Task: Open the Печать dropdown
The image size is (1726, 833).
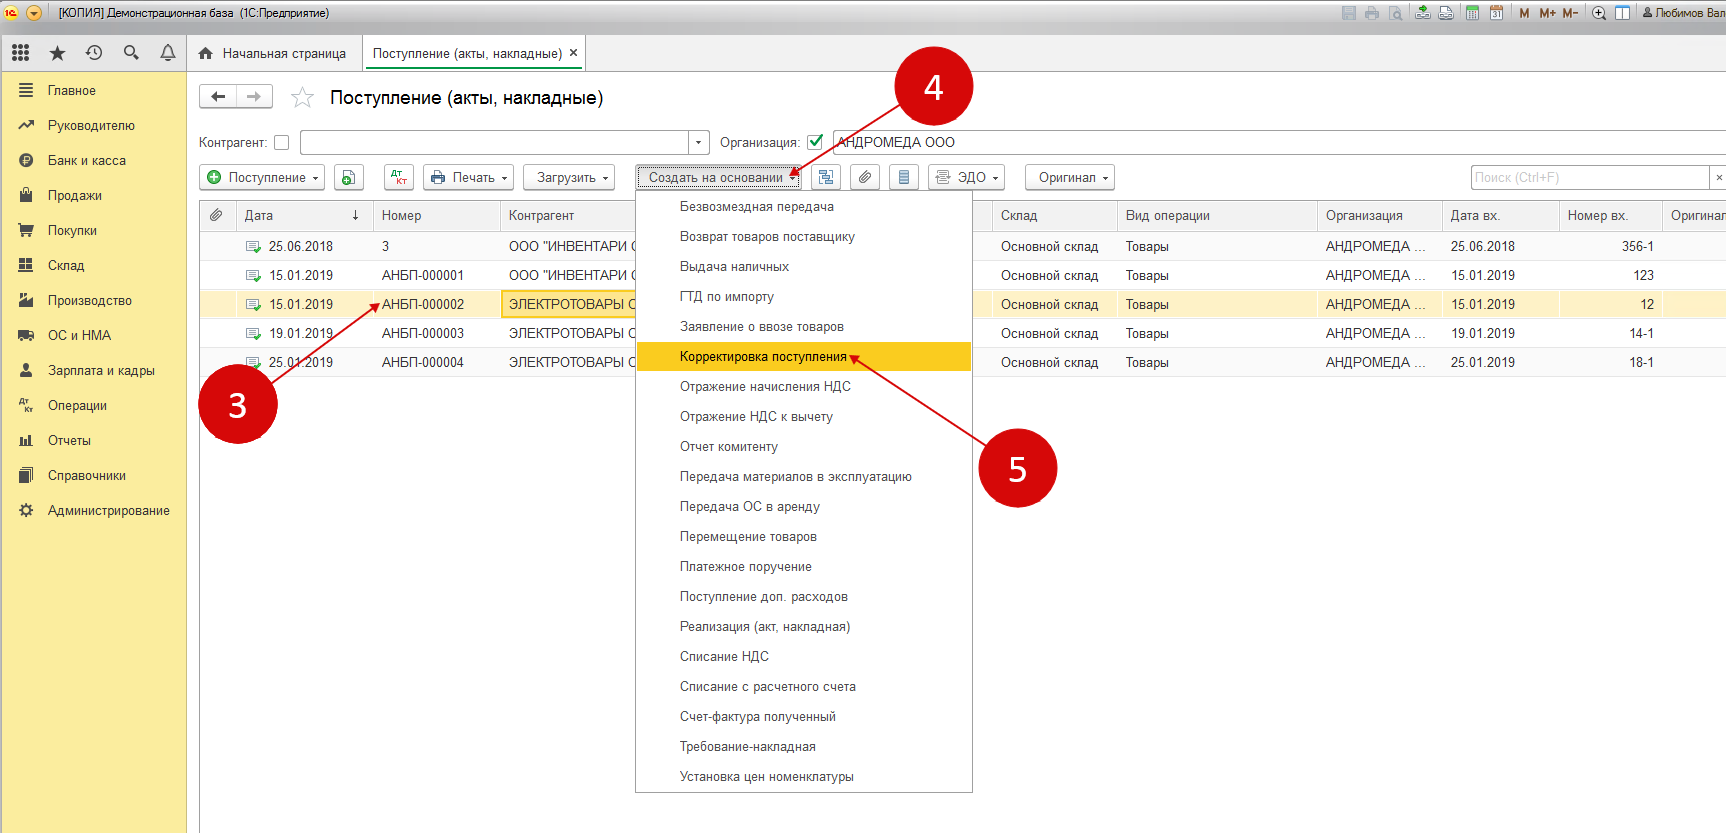Action: click(468, 177)
